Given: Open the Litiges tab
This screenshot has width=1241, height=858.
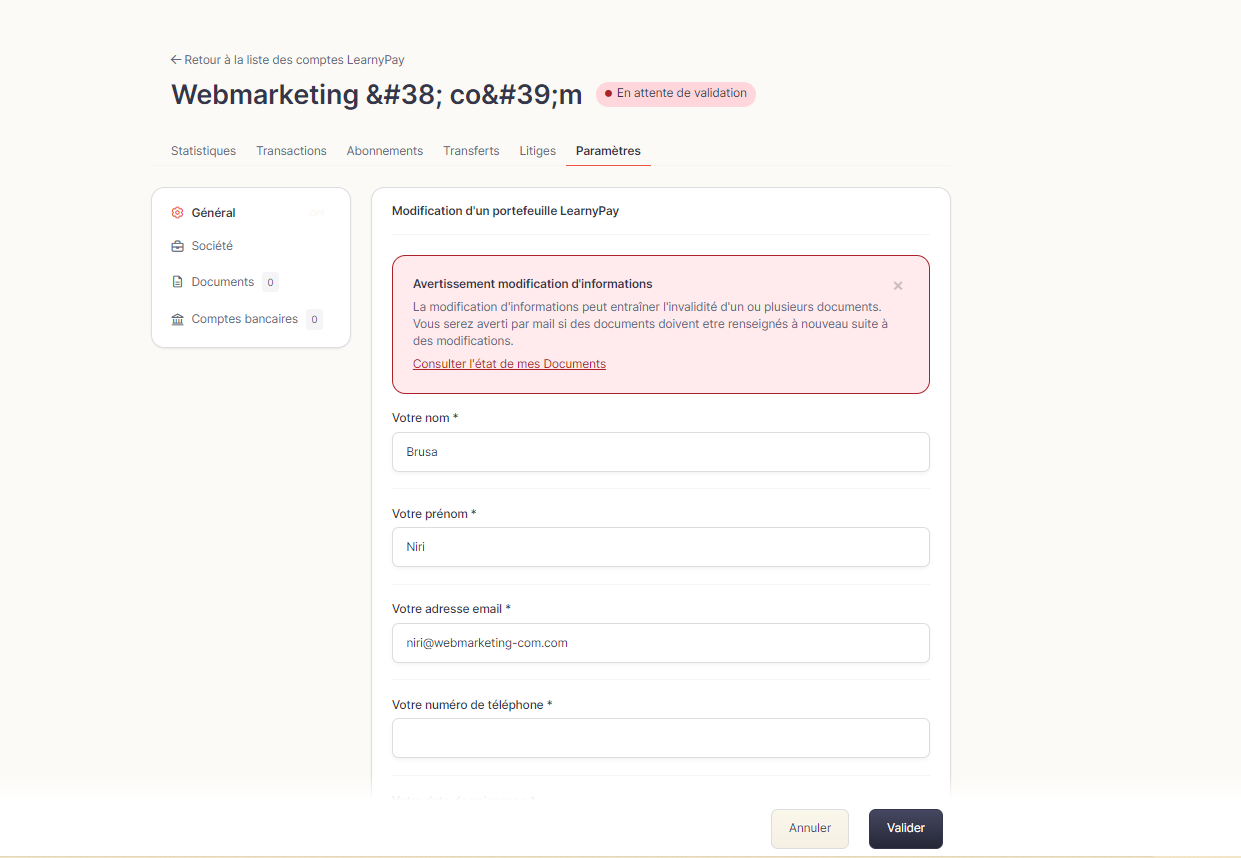Looking at the screenshot, I should [538, 151].
